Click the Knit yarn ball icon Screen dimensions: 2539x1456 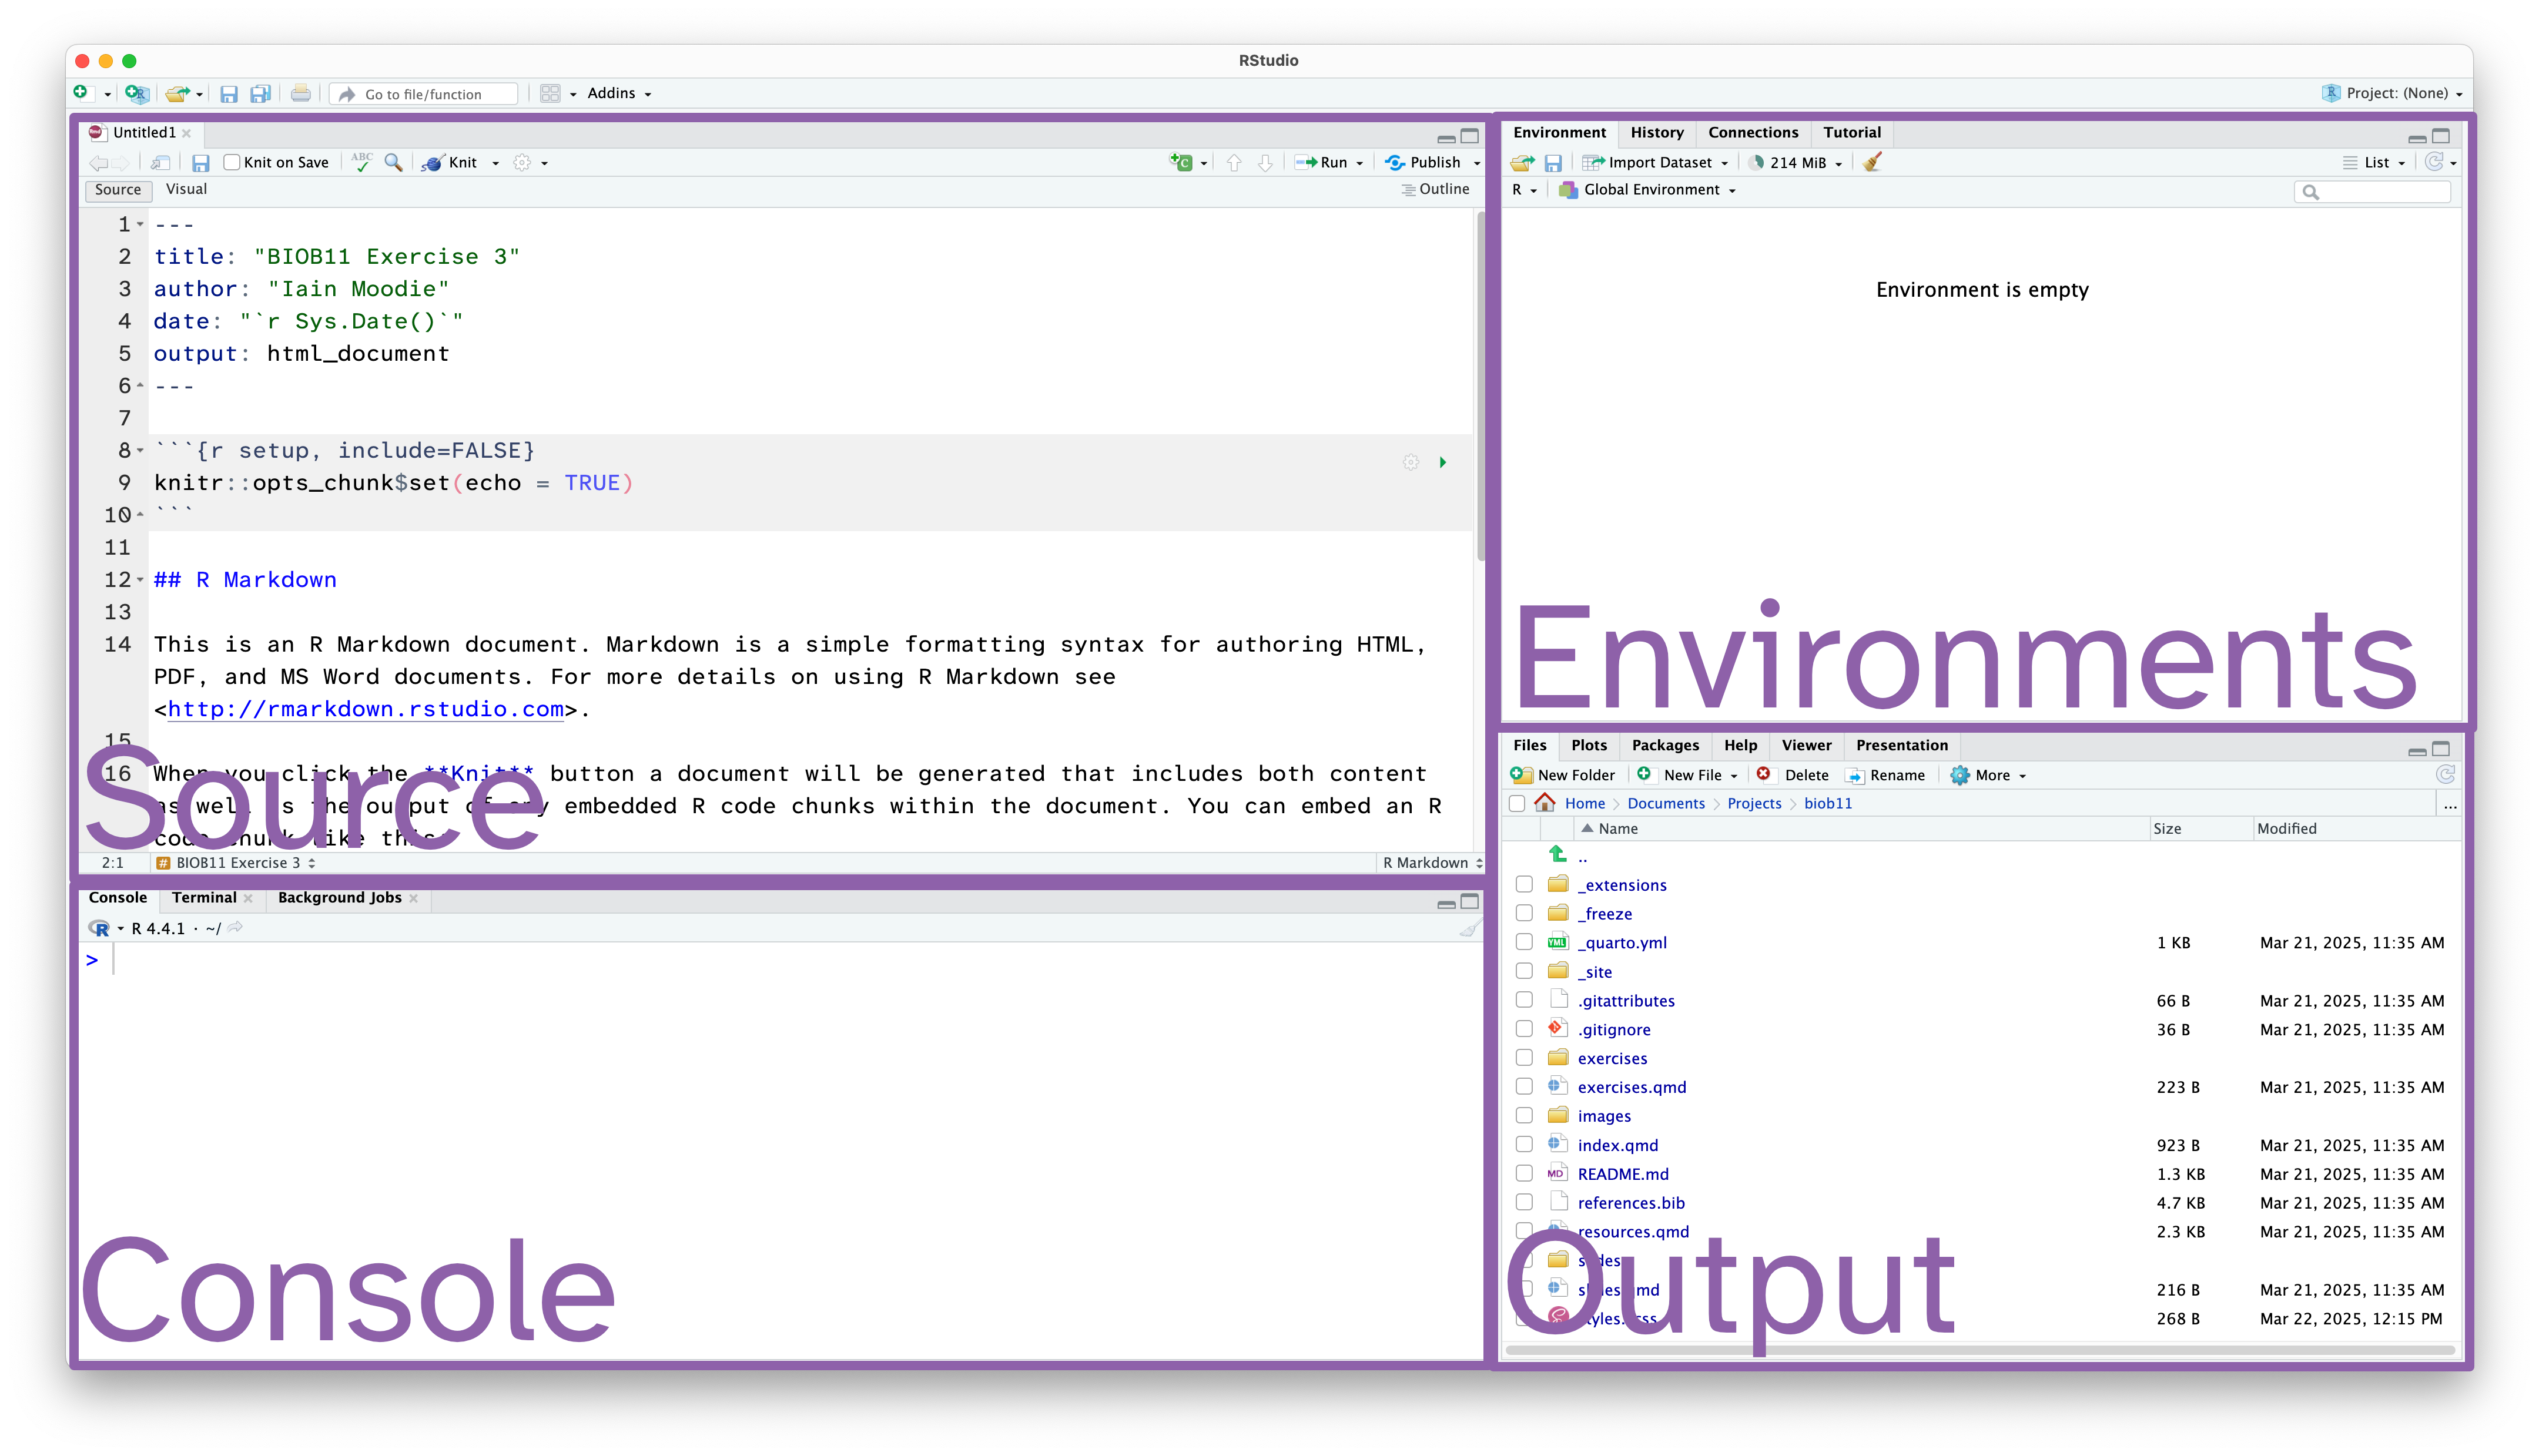(x=433, y=163)
